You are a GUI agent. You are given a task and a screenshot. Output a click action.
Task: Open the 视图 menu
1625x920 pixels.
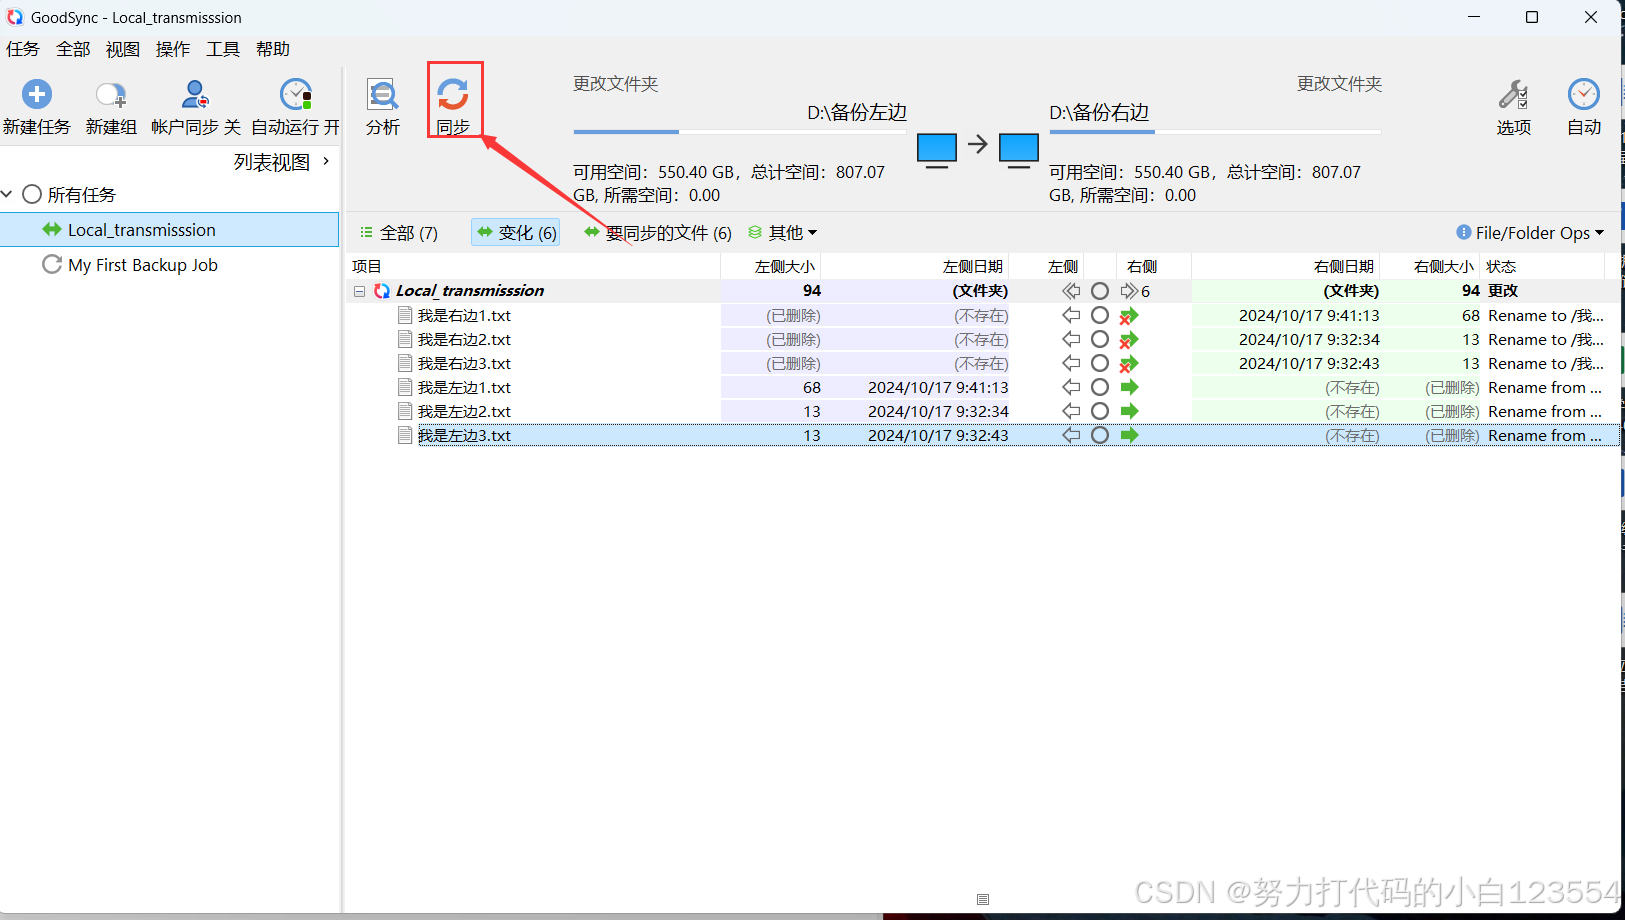(x=123, y=49)
